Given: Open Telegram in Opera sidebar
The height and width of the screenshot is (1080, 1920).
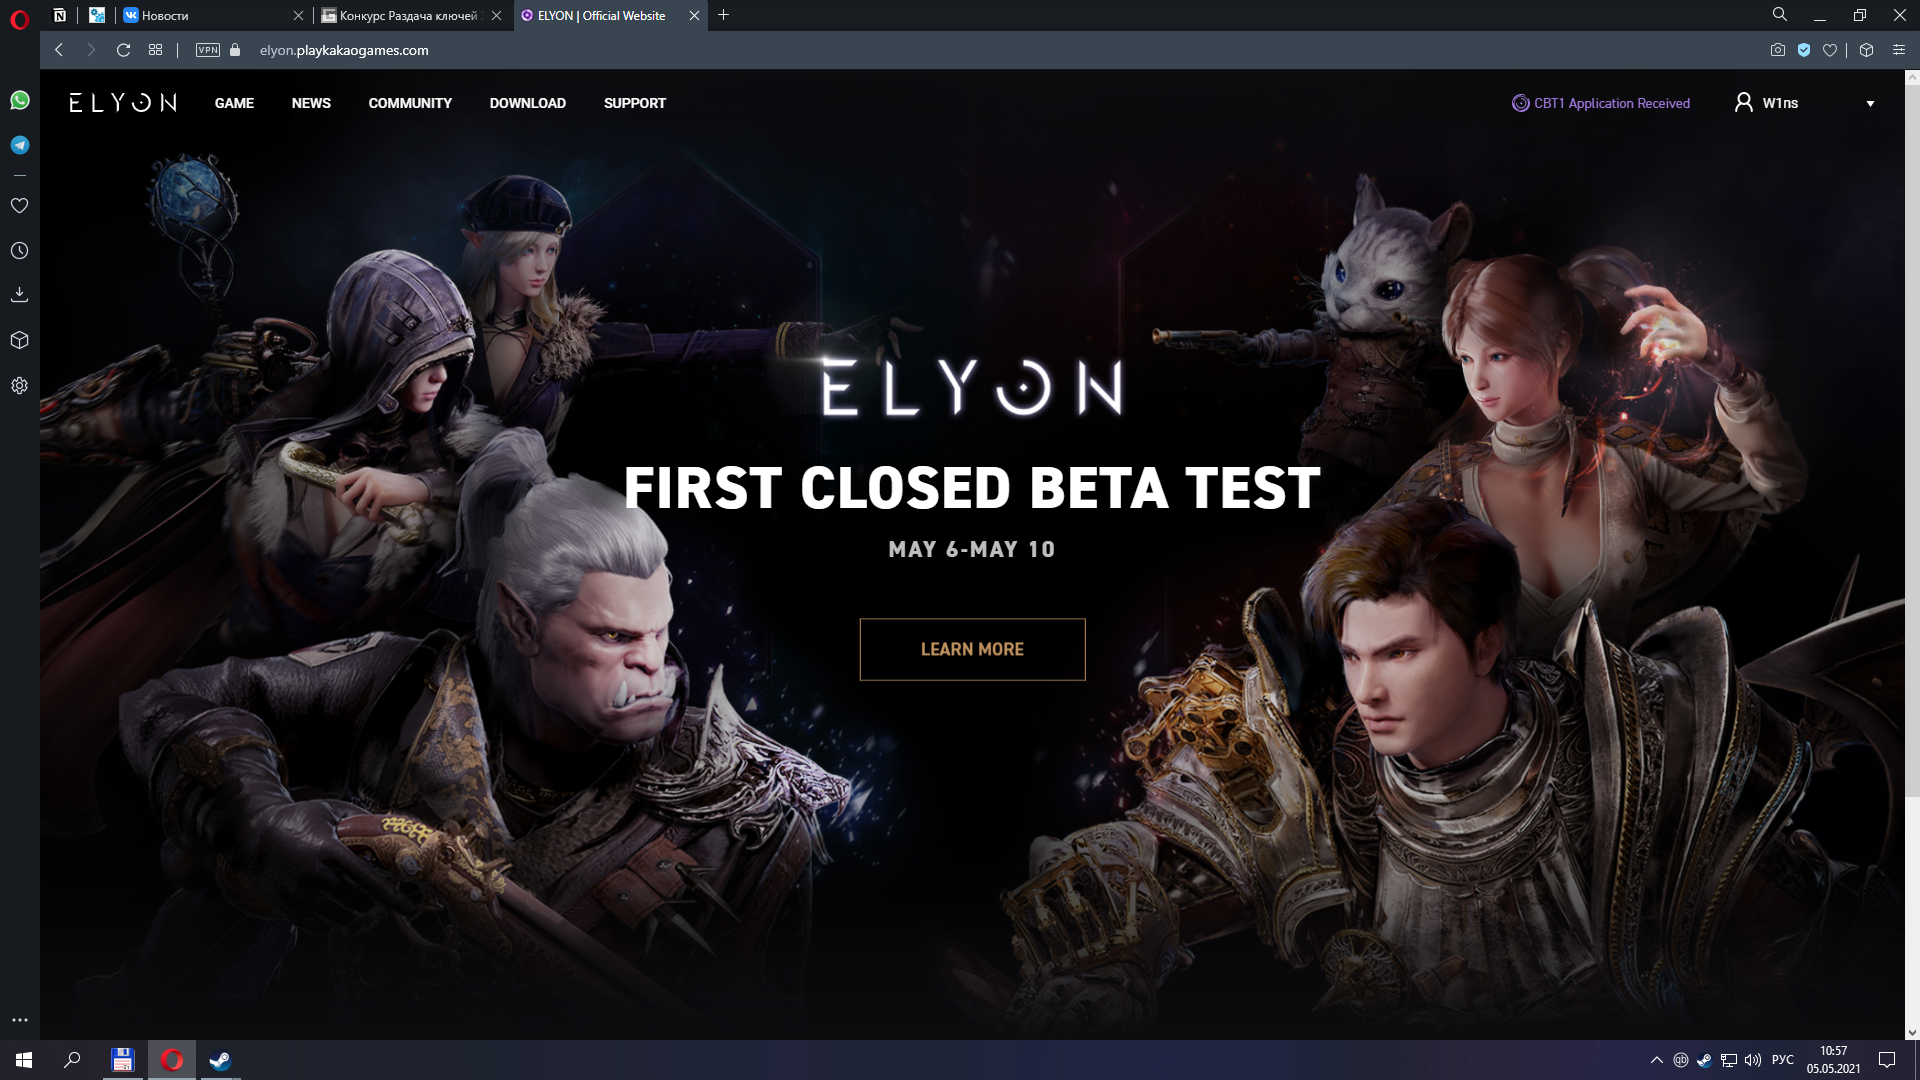Looking at the screenshot, I should (x=20, y=145).
